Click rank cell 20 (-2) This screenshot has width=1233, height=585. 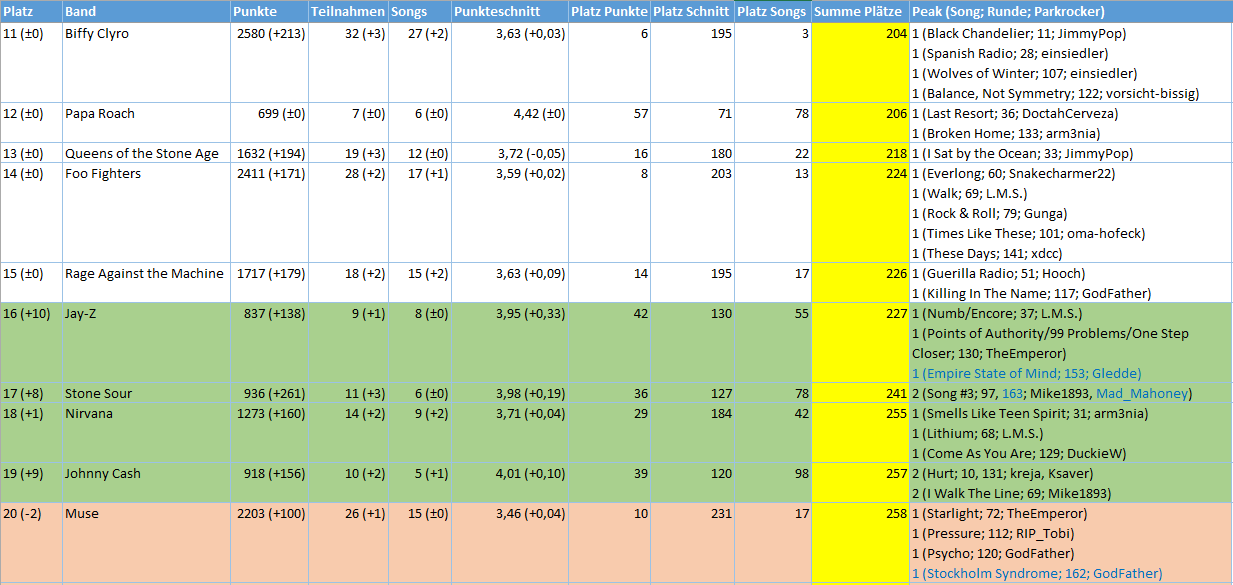pyautogui.click(x=30, y=543)
